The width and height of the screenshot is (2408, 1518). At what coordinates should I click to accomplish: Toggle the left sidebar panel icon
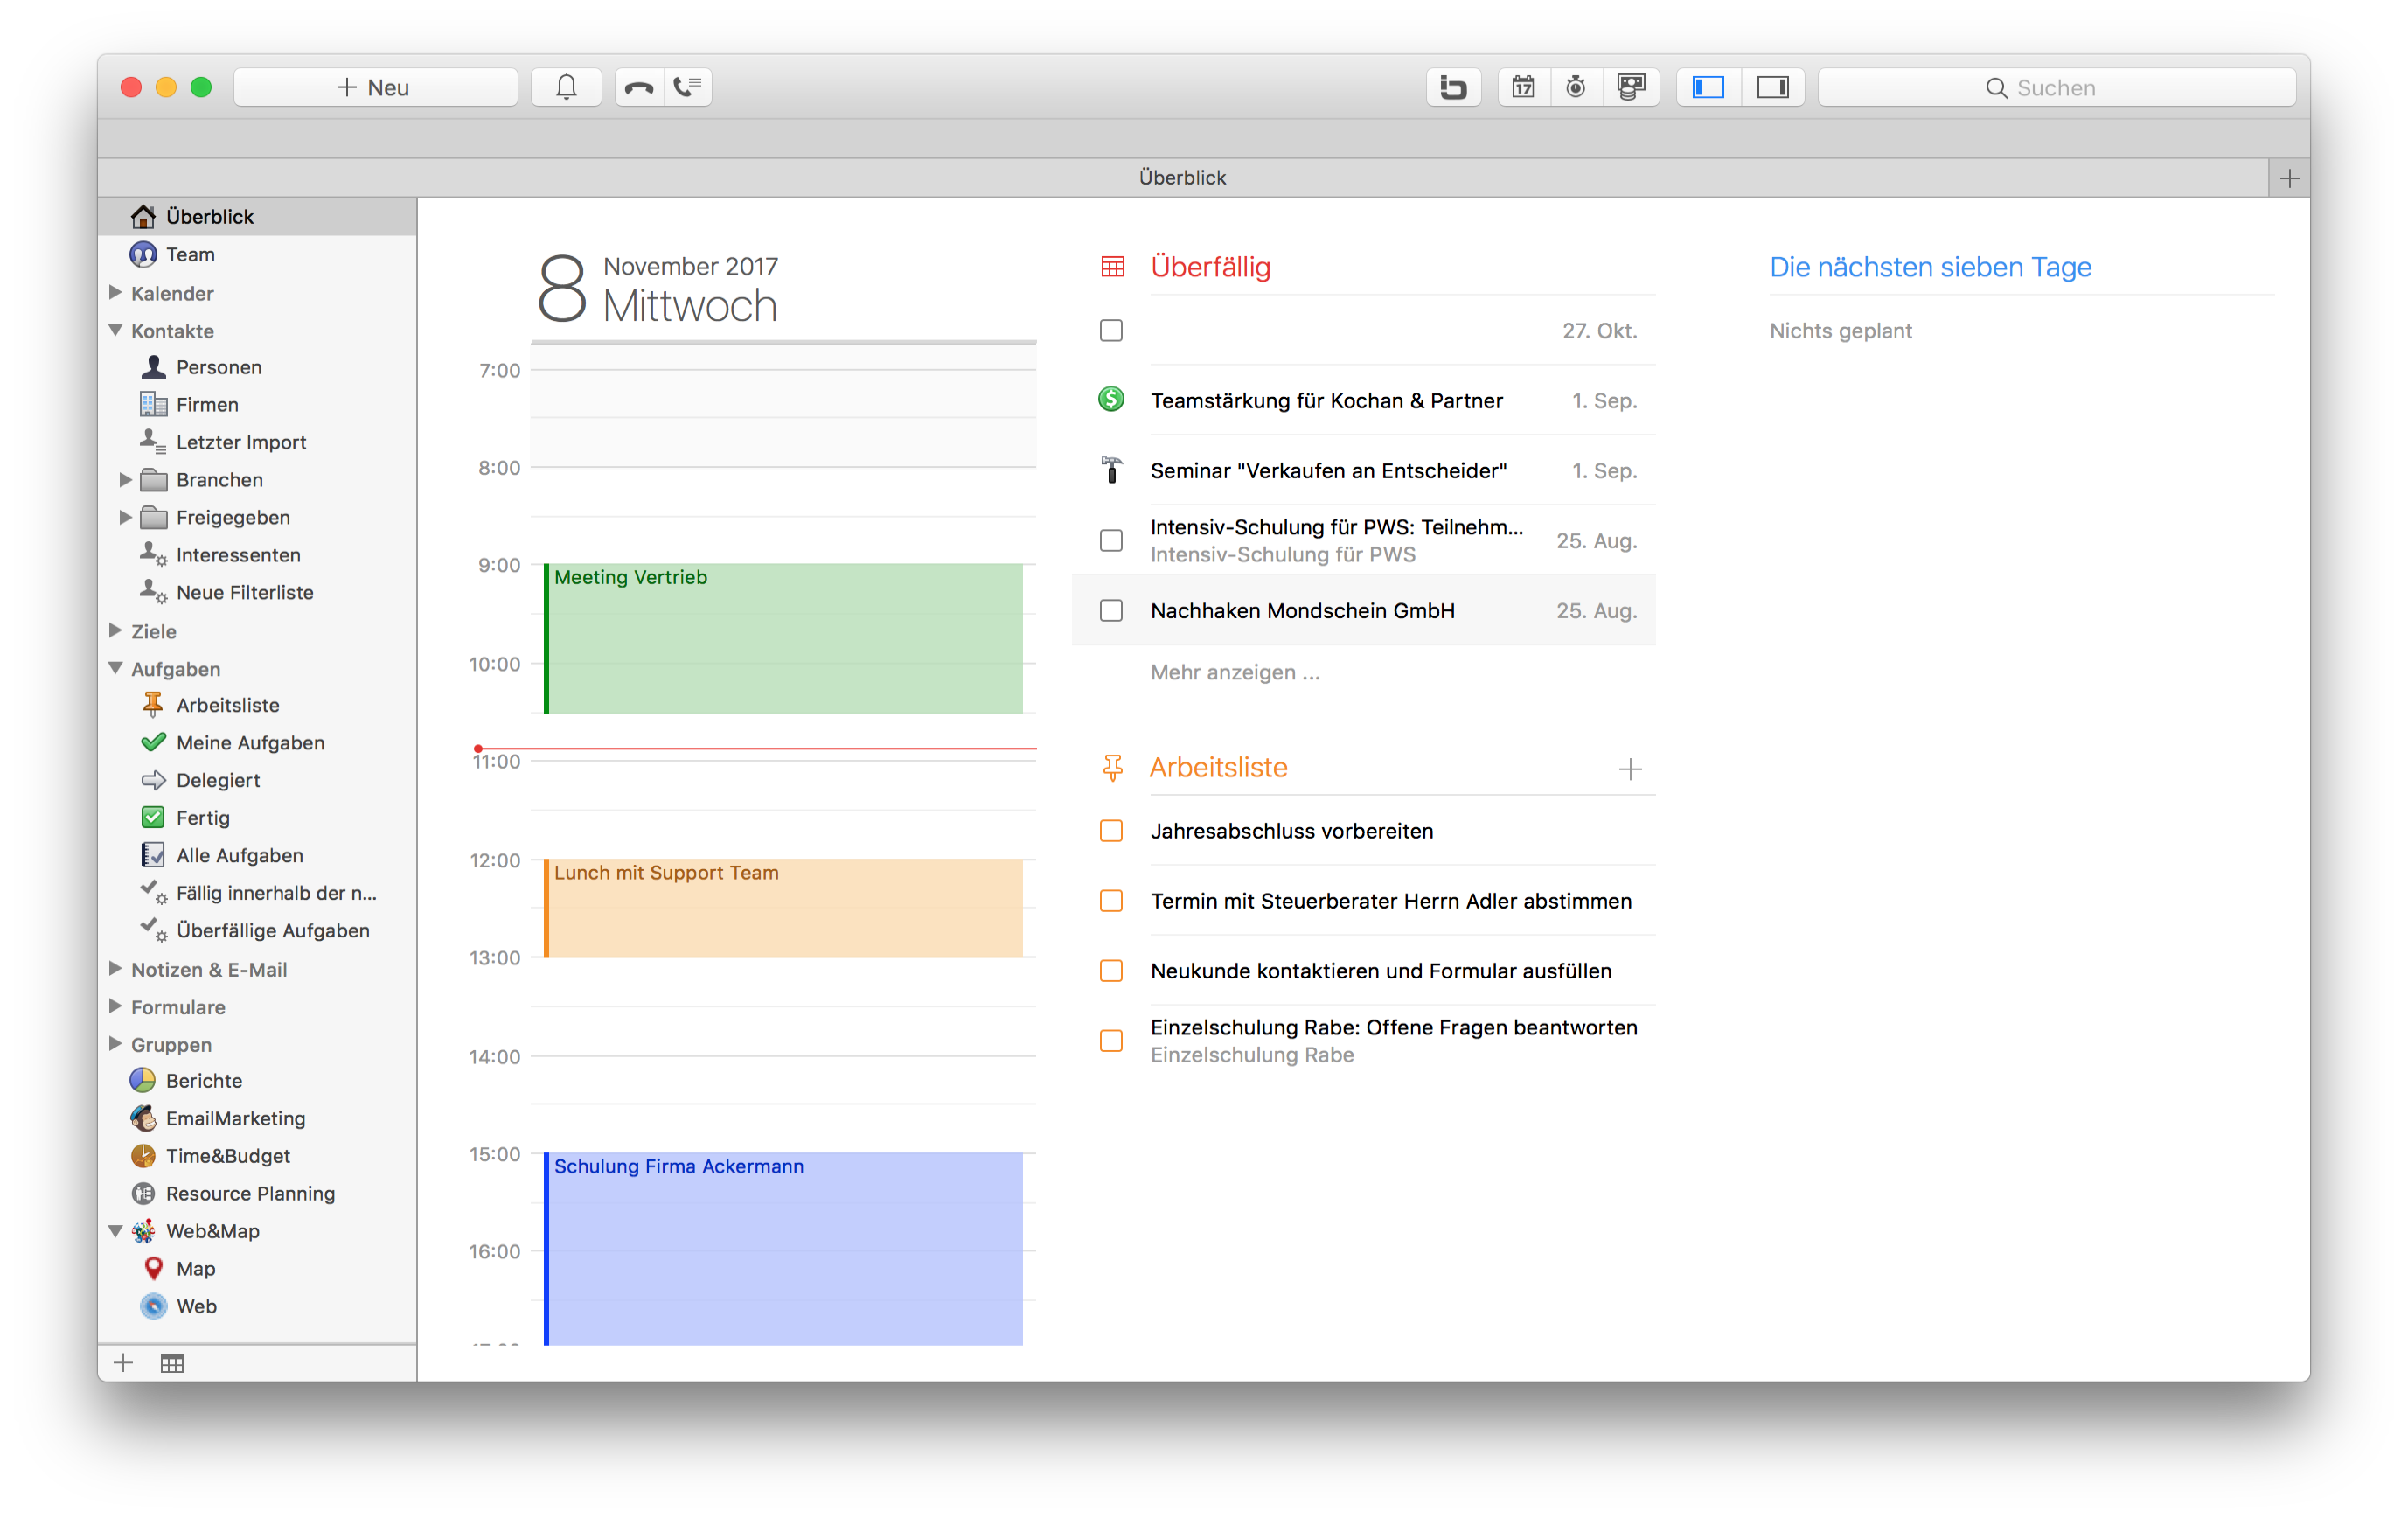click(1708, 87)
